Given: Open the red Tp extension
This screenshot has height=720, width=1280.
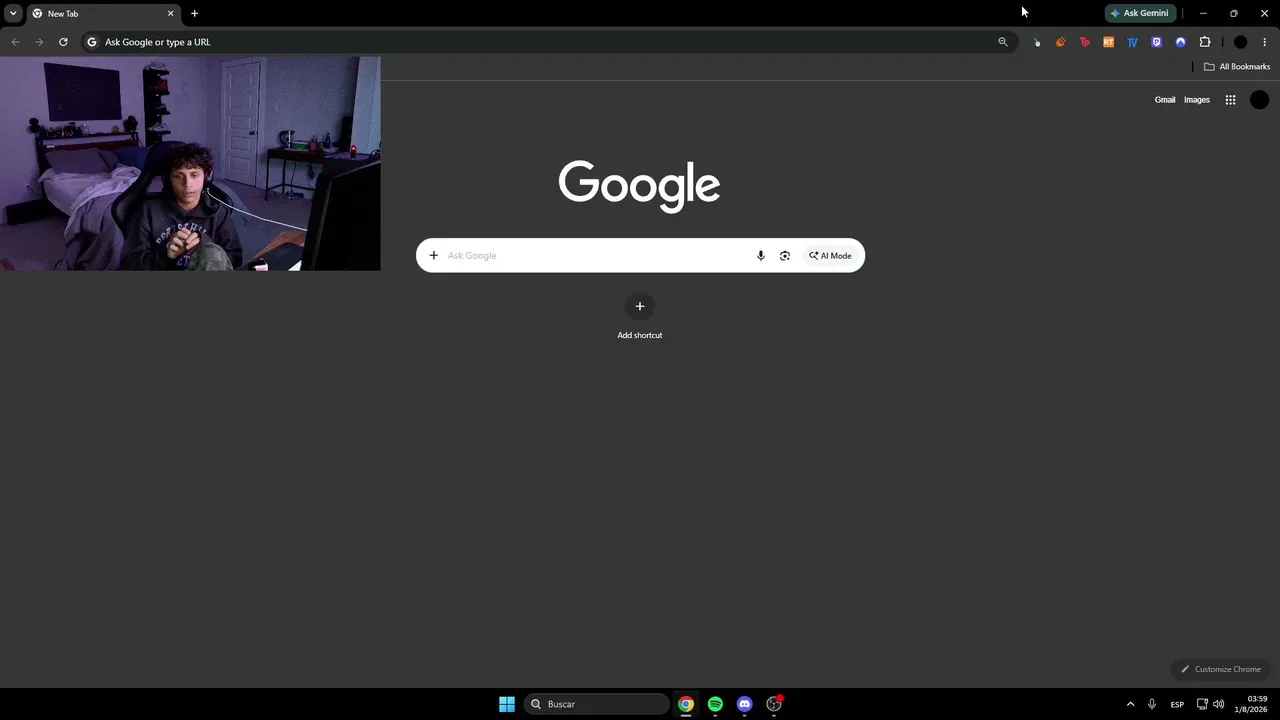Looking at the screenshot, I should [1085, 42].
